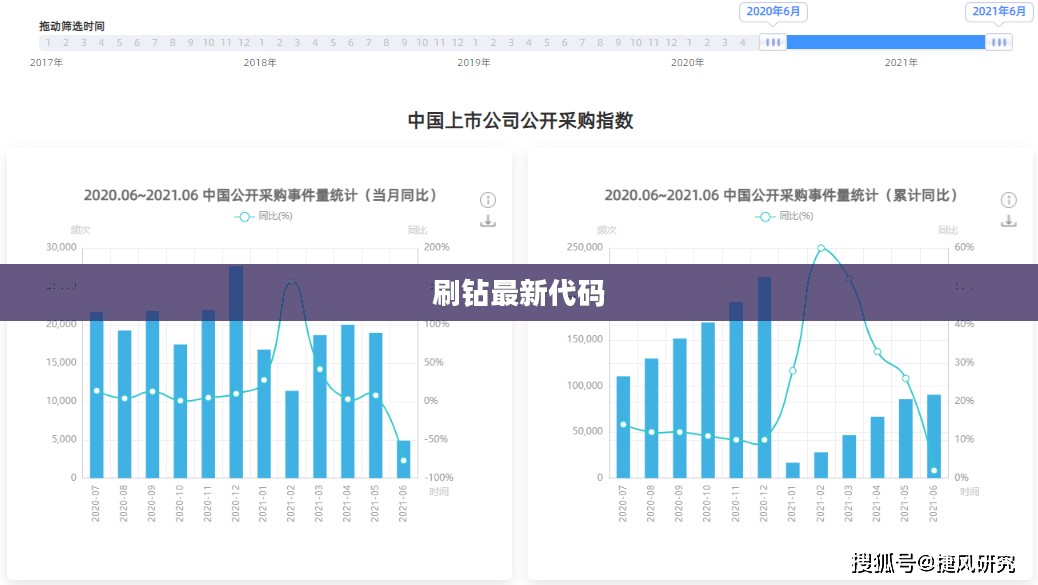Screen dimensions: 1038x585
Task: Click the 2020-07 bar in 当月同比 chart
Action: [x=97, y=394]
